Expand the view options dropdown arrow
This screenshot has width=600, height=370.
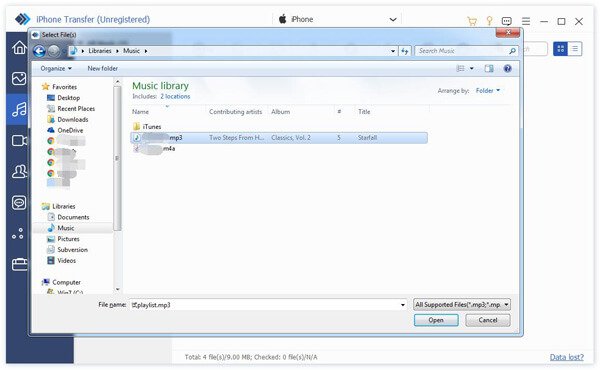point(471,68)
